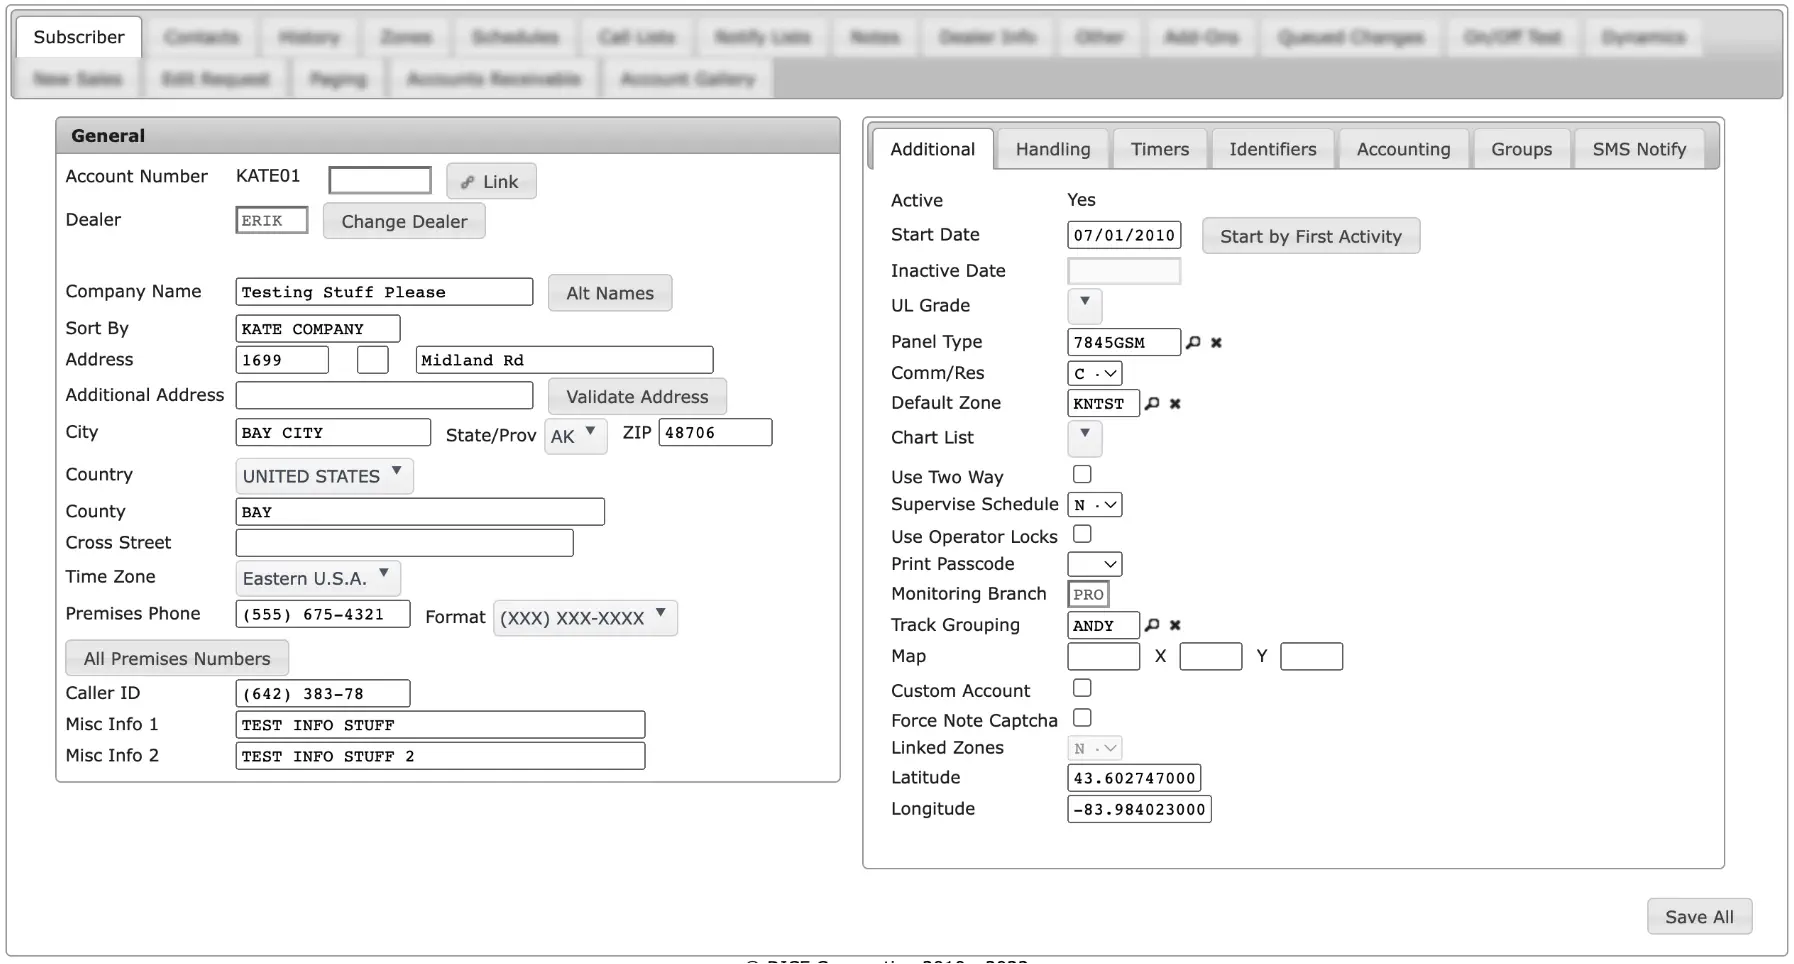This screenshot has height=964, width=1794.
Task: Click the Panel Type text field
Action: 1124,342
